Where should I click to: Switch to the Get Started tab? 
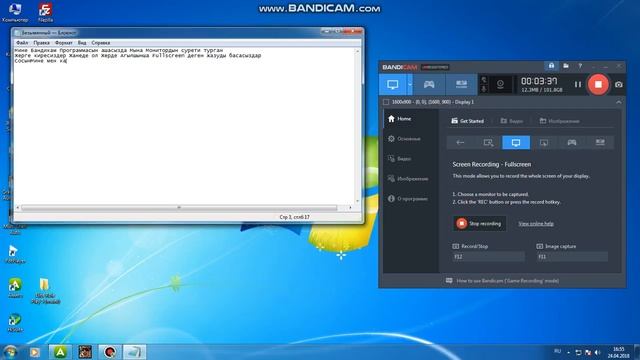(x=467, y=121)
